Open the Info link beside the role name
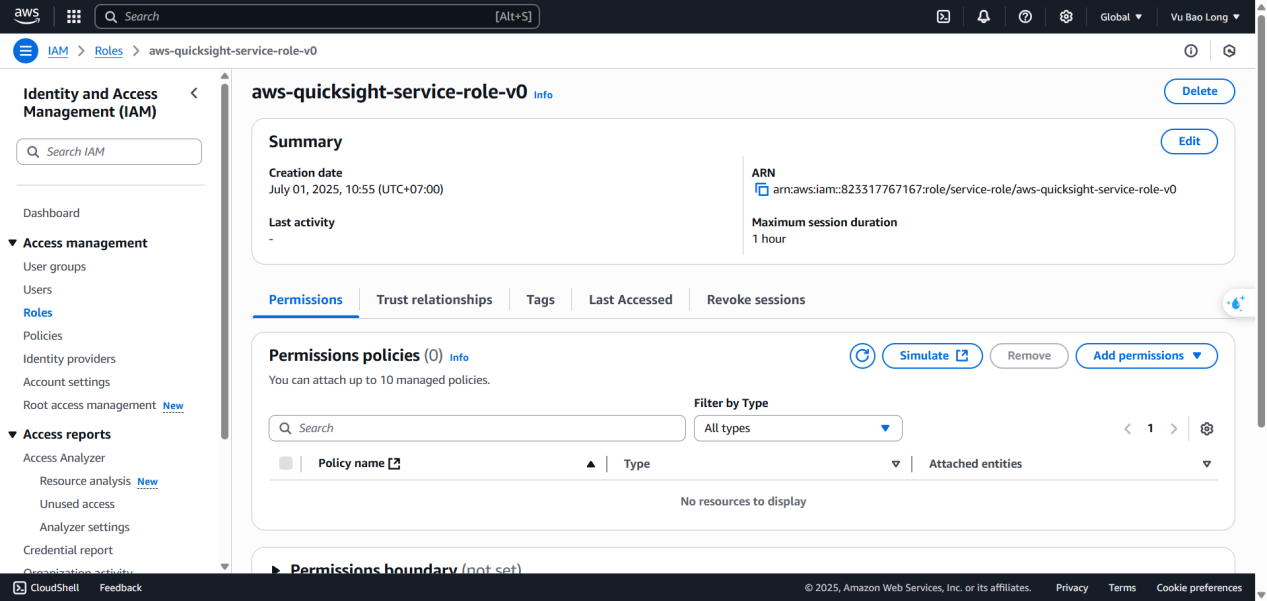 pos(543,95)
